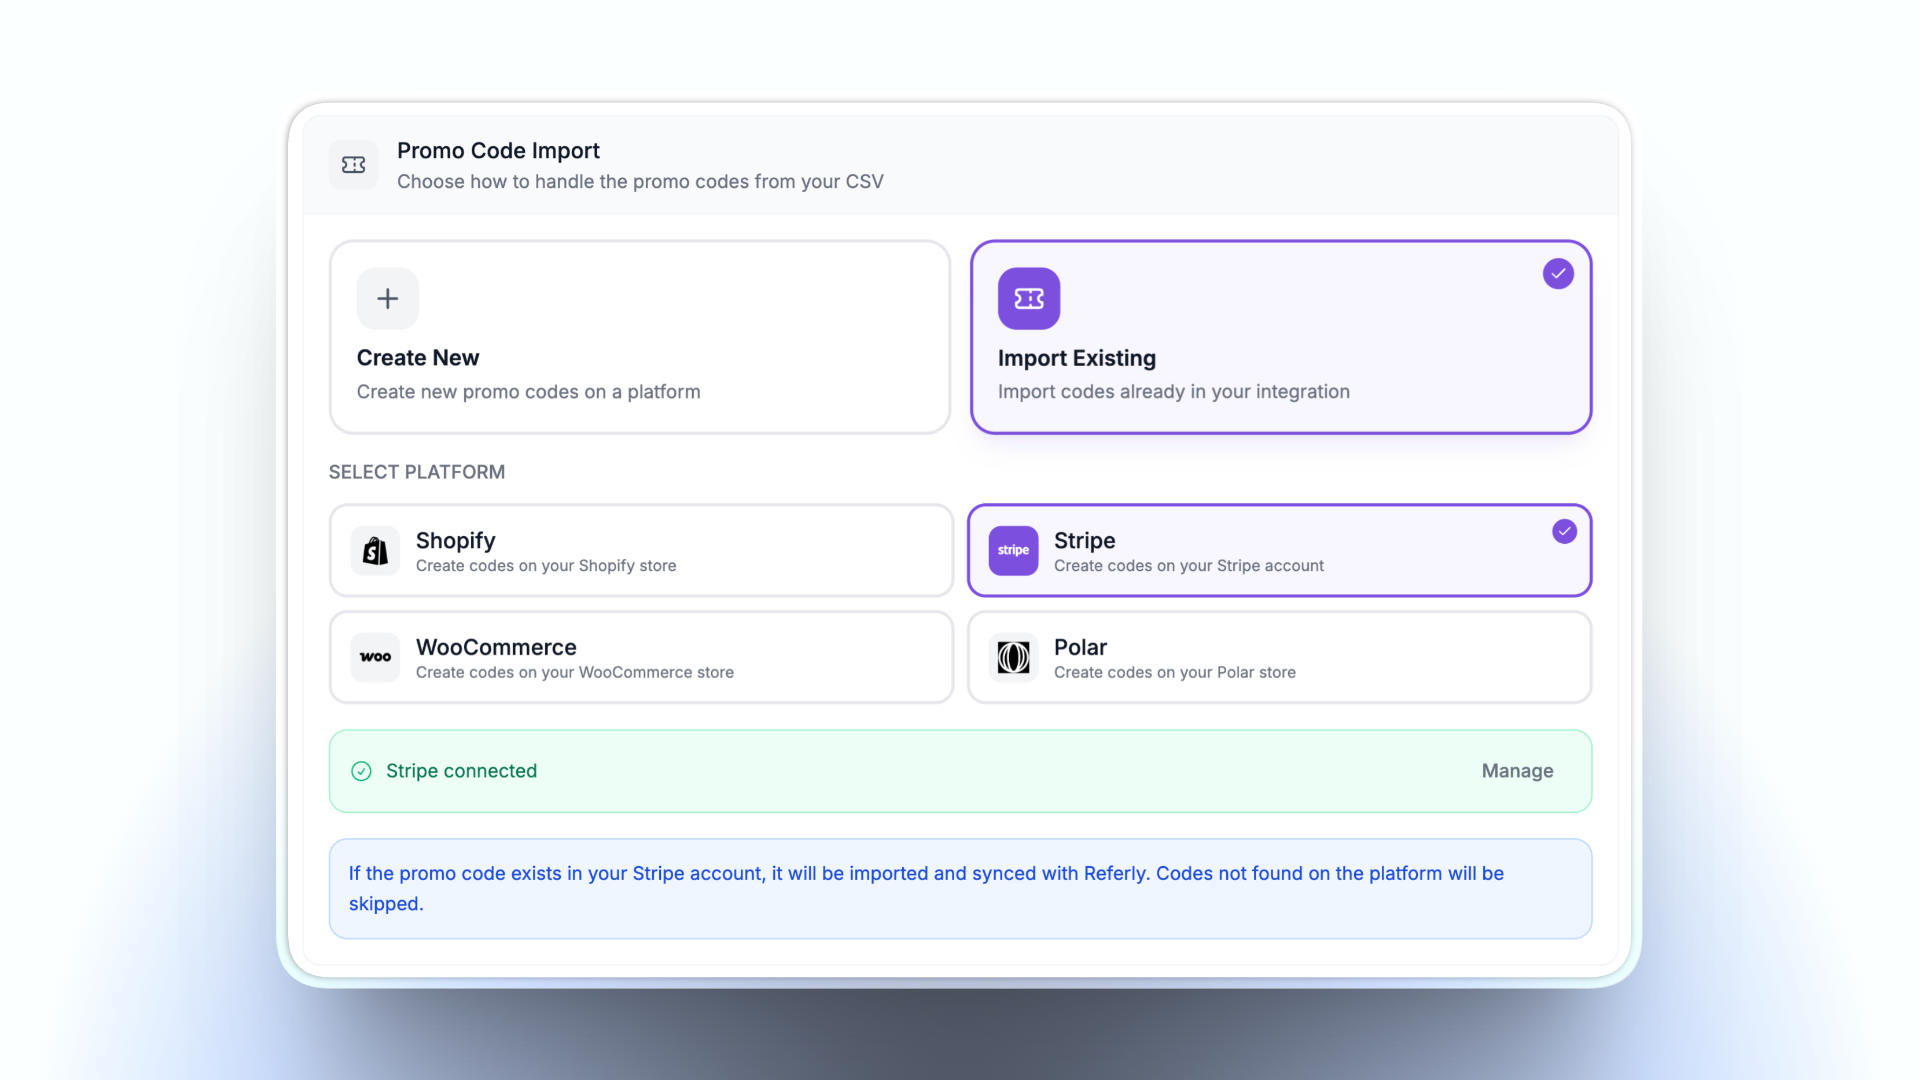Click the plus icon in Create New card
The width and height of the screenshot is (1920, 1080).
(x=388, y=298)
